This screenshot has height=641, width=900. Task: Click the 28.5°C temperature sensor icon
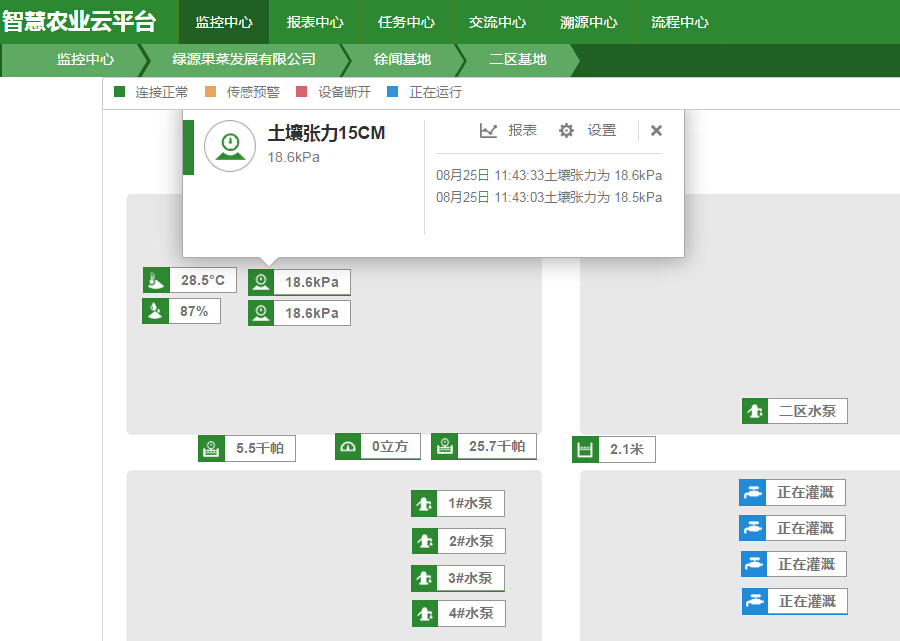coord(156,281)
